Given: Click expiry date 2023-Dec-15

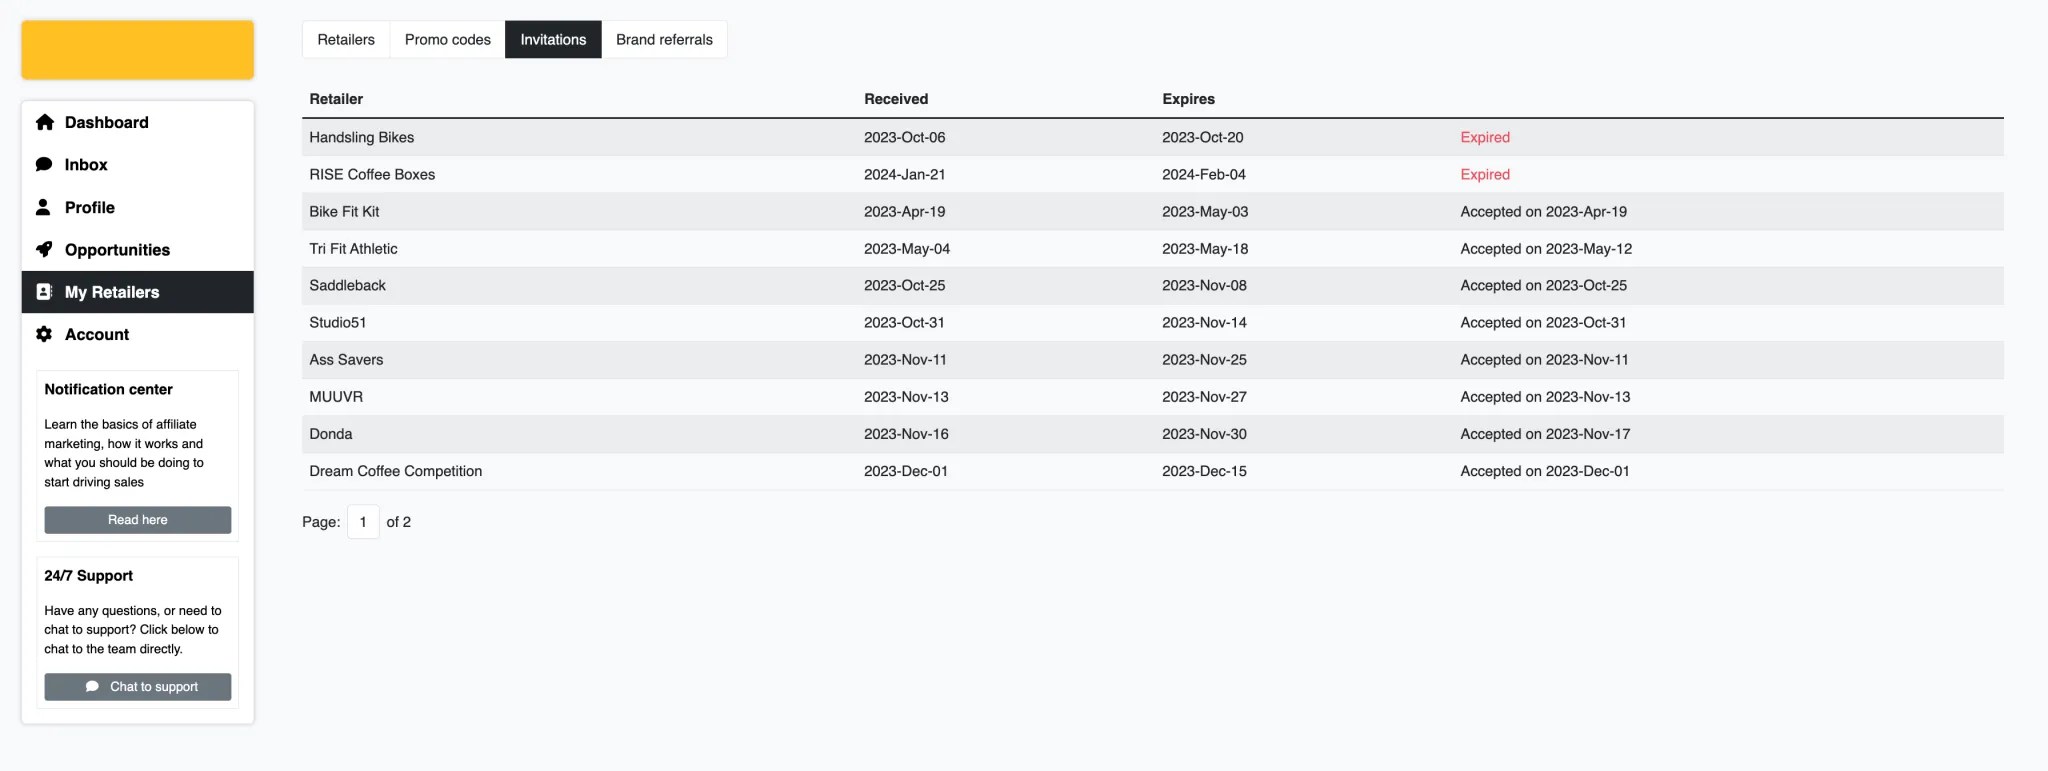Looking at the screenshot, I should (x=1204, y=471).
